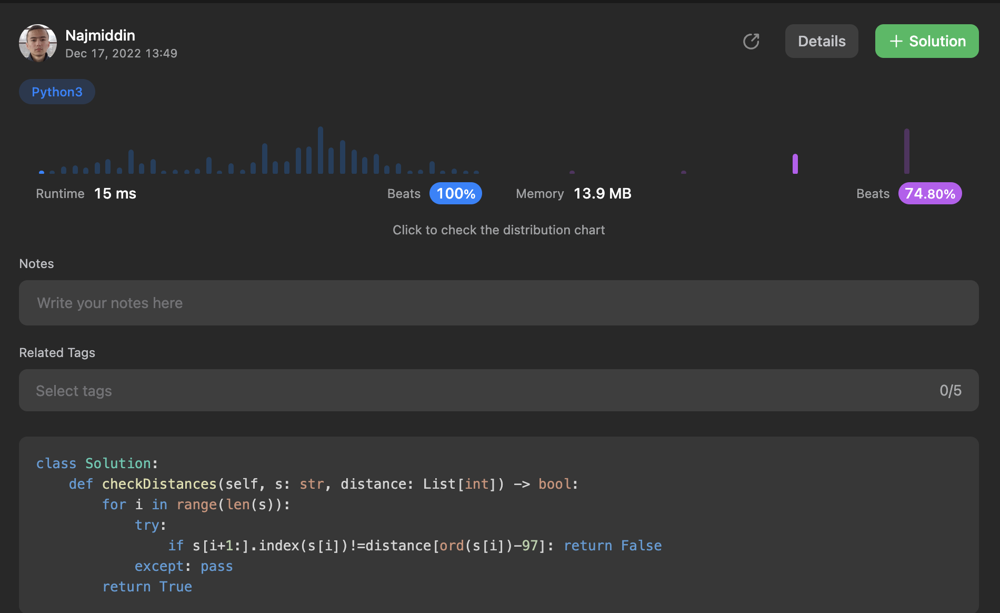Expand the Details panel
1000x613 pixels.
(821, 41)
